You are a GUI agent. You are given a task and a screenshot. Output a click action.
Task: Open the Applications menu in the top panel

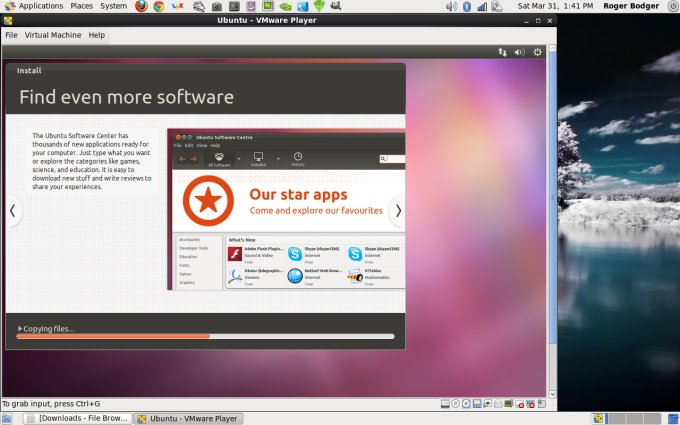40,6
